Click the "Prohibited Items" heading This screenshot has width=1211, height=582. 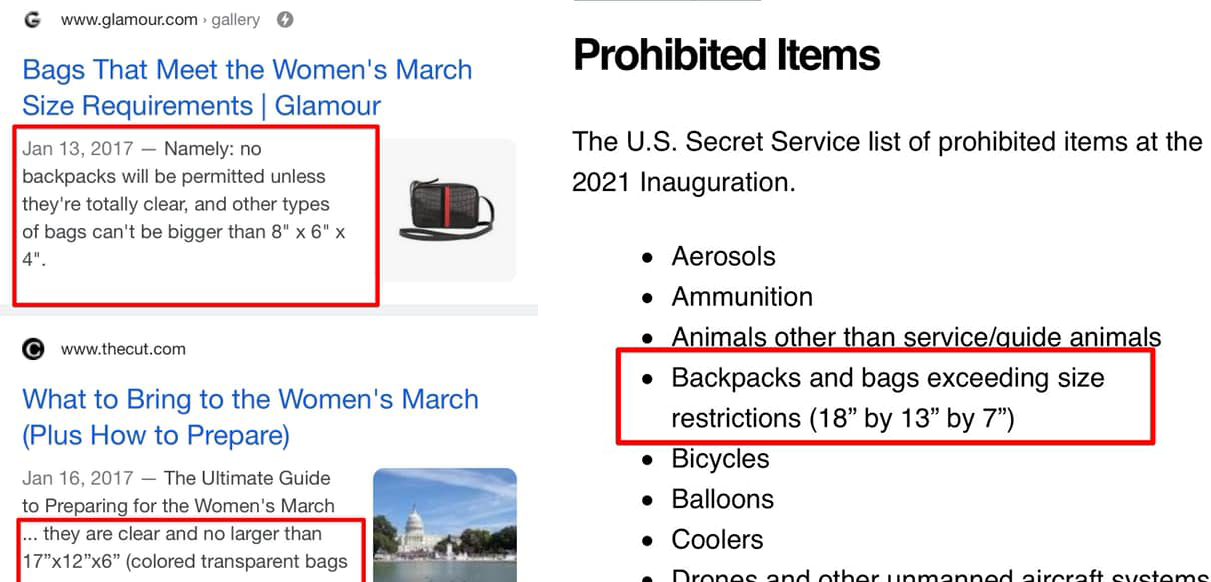(x=726, y=55)
